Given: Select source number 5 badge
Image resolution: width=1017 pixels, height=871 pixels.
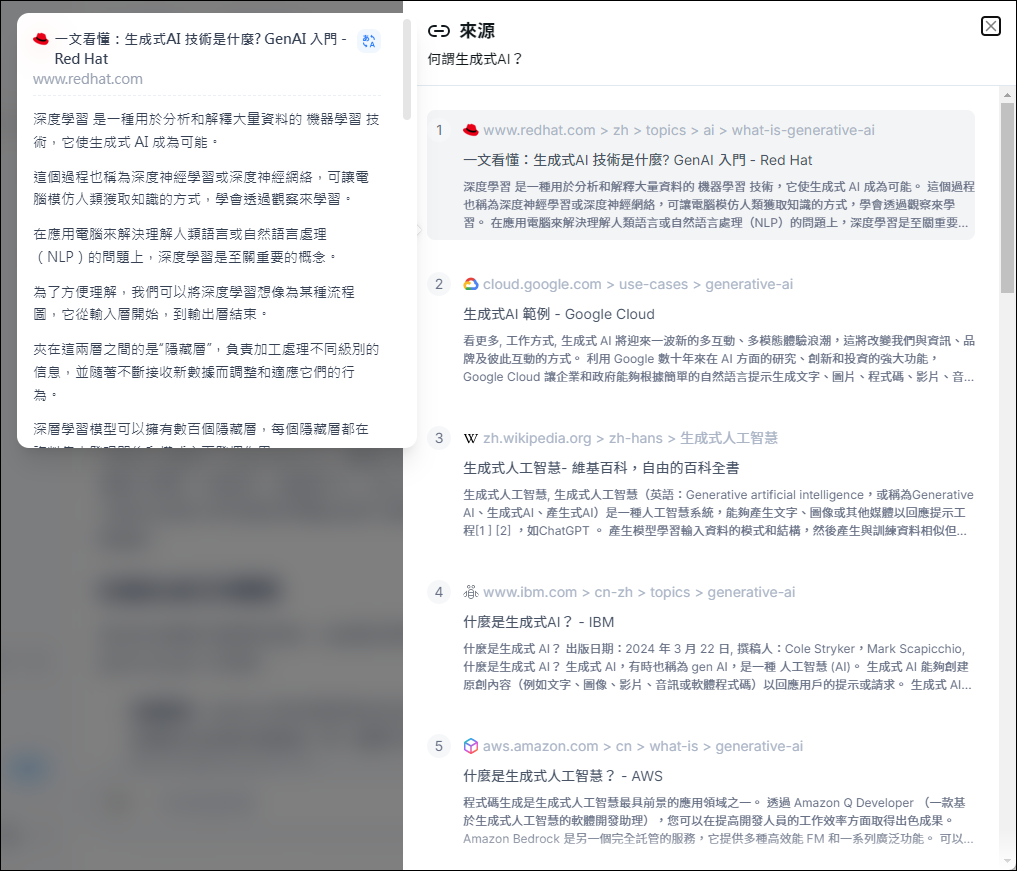Looking at the screenshot, I should (x=439, y=746).
